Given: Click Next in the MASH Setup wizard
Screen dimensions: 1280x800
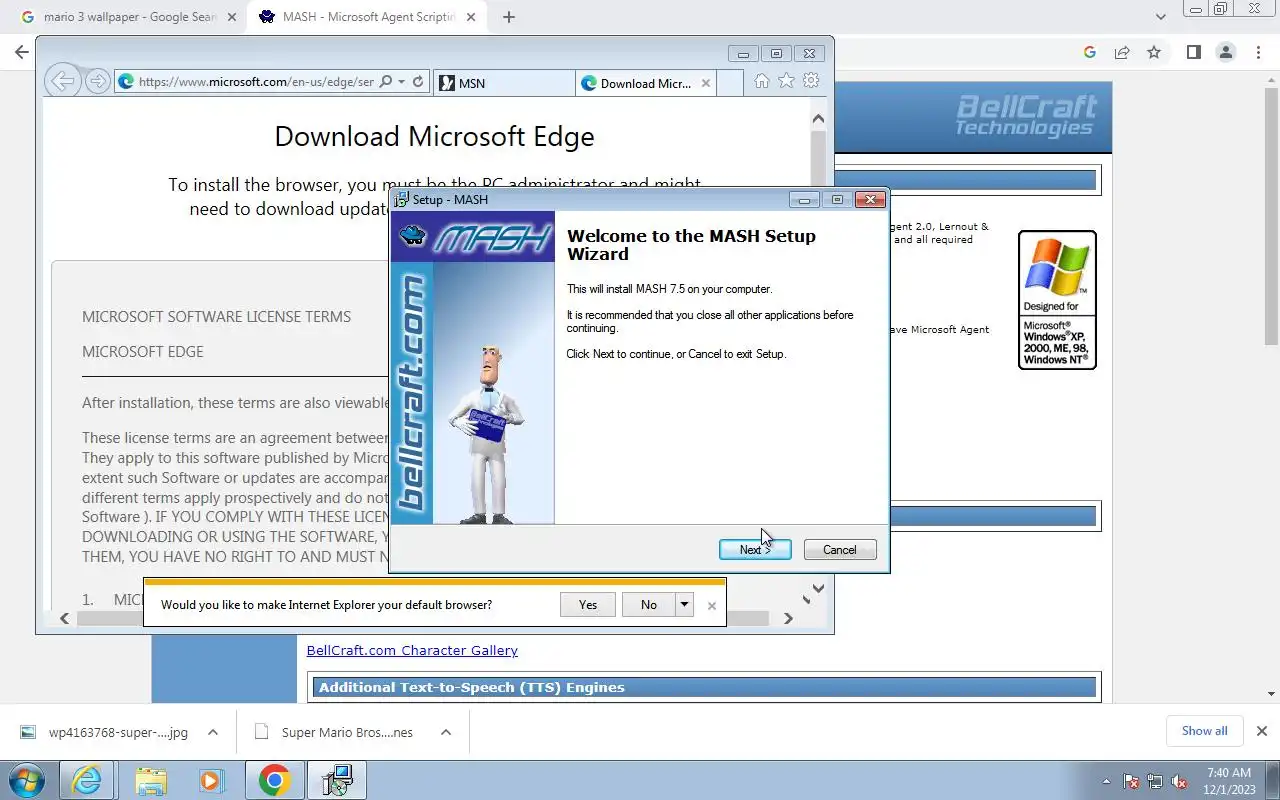Looking at the screenshot, I should pyautogui.click(x=755, y=549).
